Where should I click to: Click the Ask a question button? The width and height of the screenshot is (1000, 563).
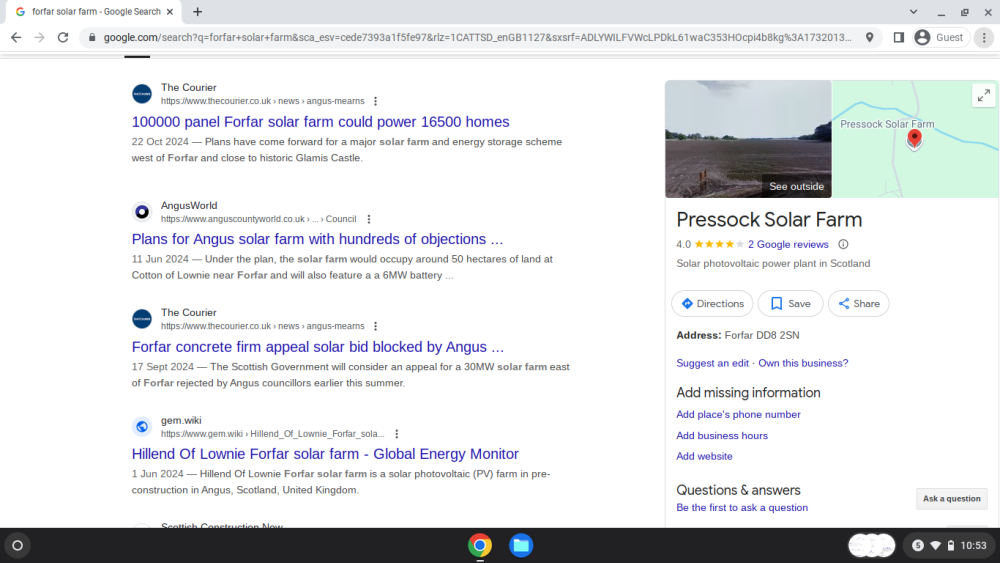coord(952,499)
